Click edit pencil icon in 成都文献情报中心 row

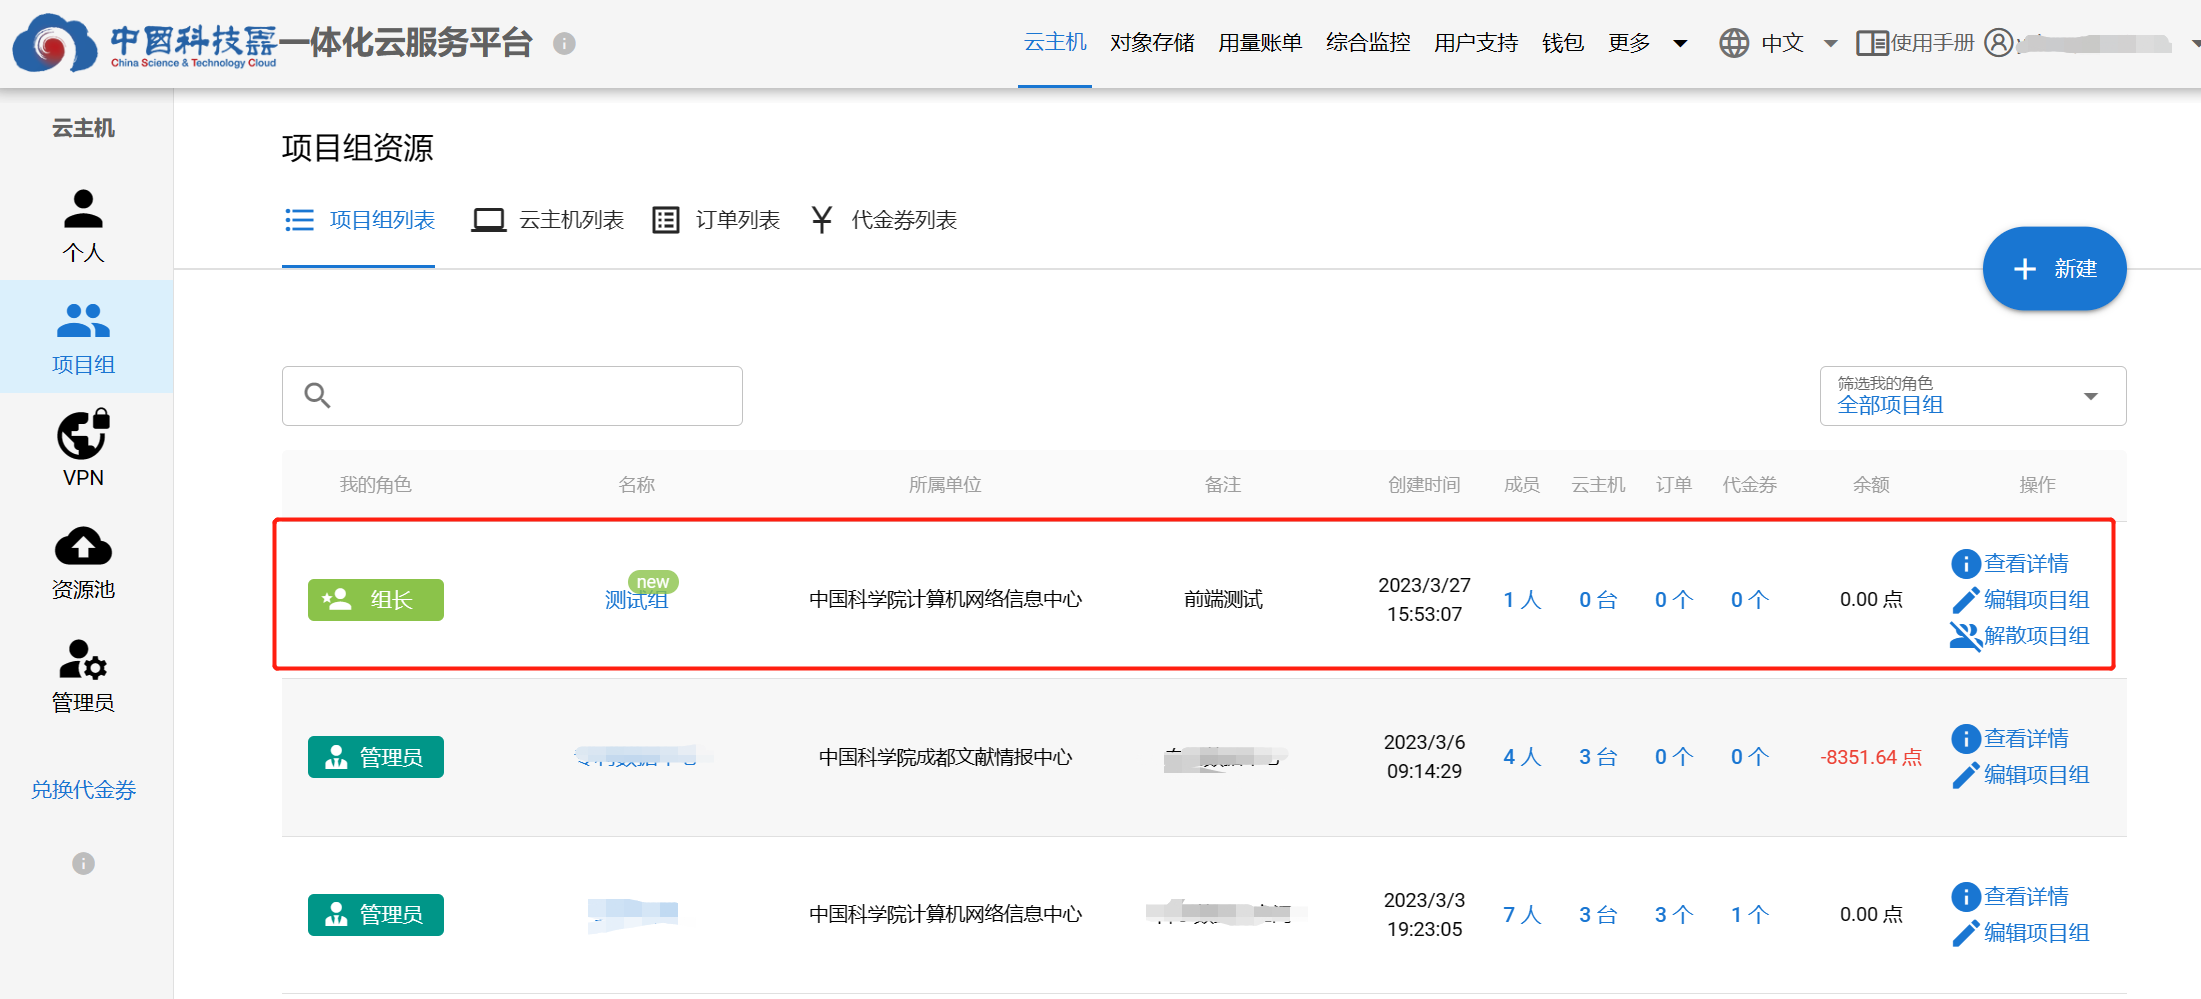pos(1966,775)
